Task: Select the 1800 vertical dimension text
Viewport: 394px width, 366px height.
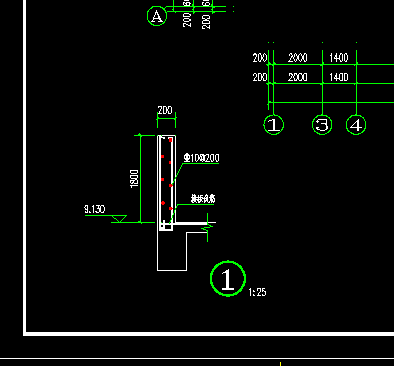Action: (134, 179)
